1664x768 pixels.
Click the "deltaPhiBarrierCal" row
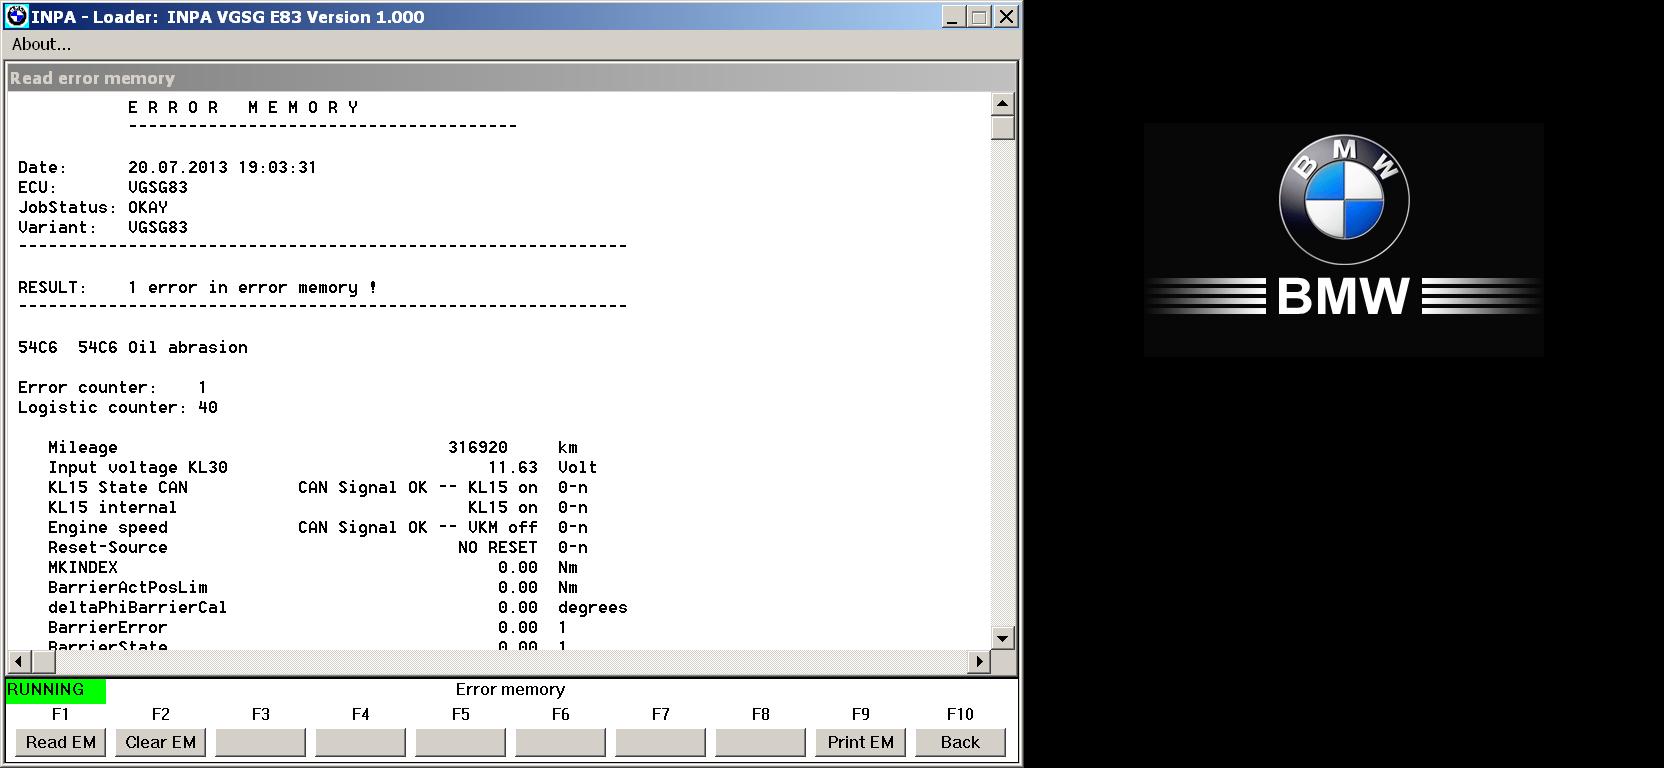338,607
